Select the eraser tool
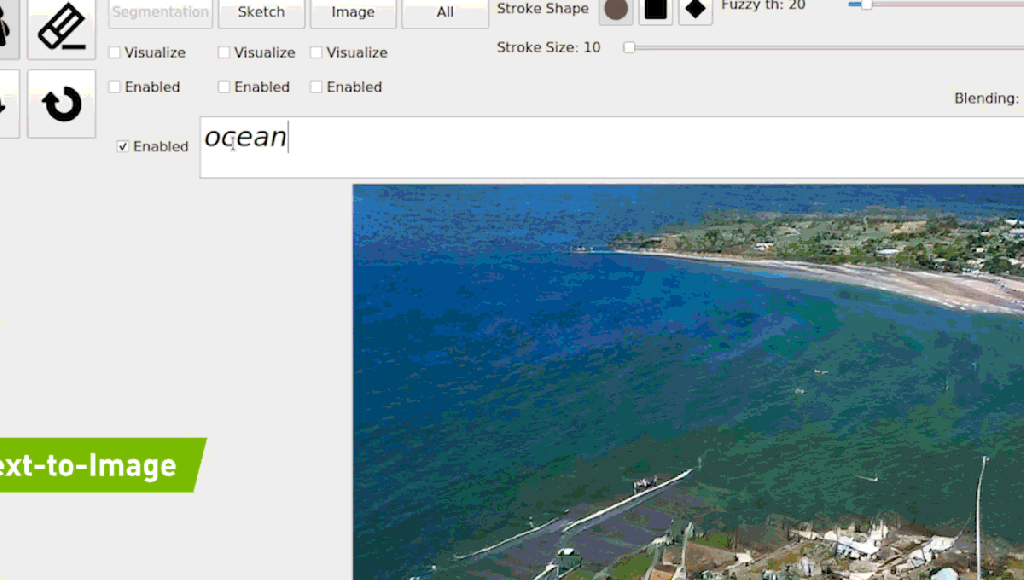Screen dimensions: 1024x580 pos(61,26)
